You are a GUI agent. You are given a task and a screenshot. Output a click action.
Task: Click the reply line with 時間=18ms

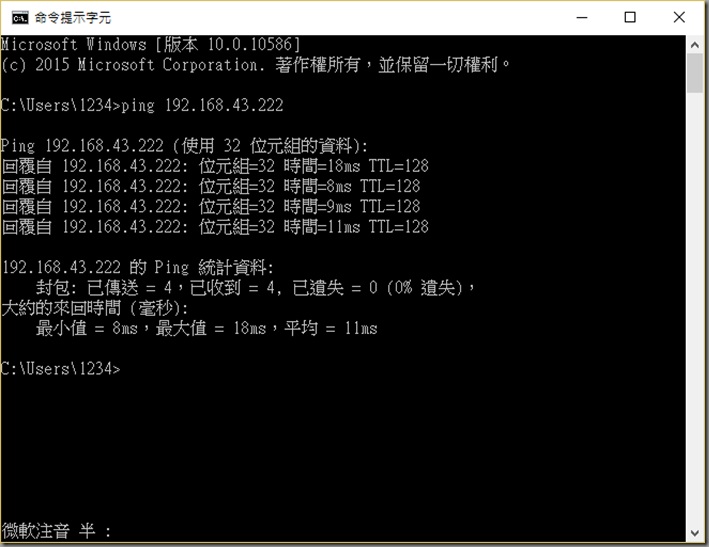215,166
